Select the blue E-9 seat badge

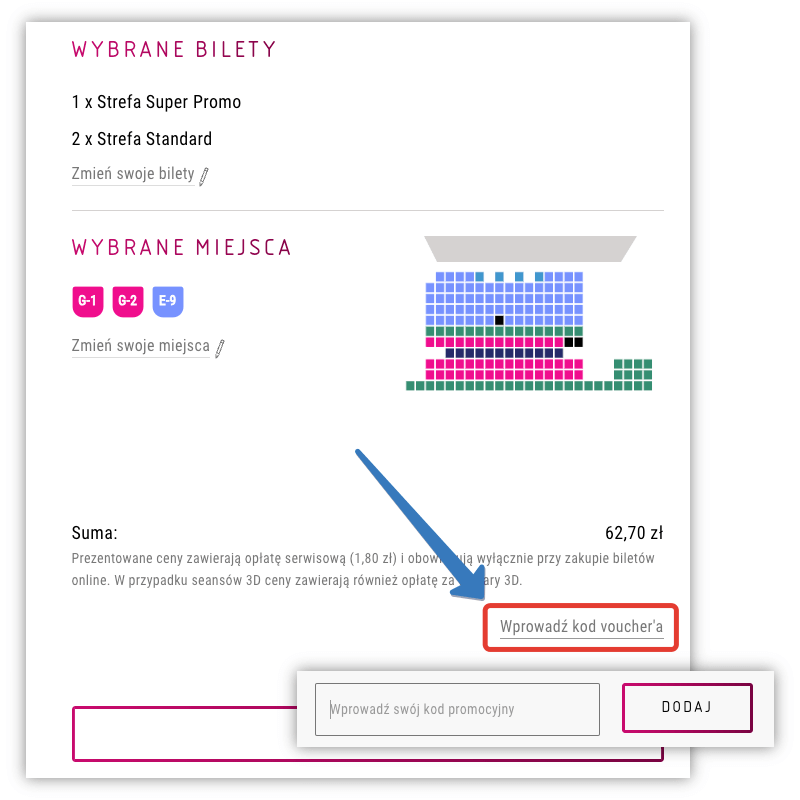pos(167,301)
